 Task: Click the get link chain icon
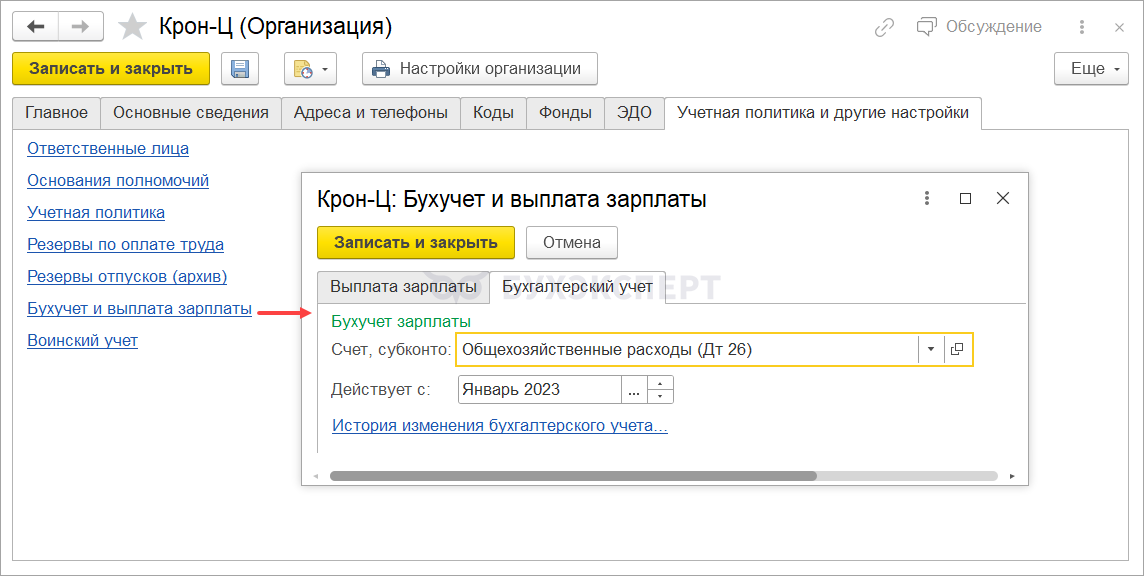[884, 27]
